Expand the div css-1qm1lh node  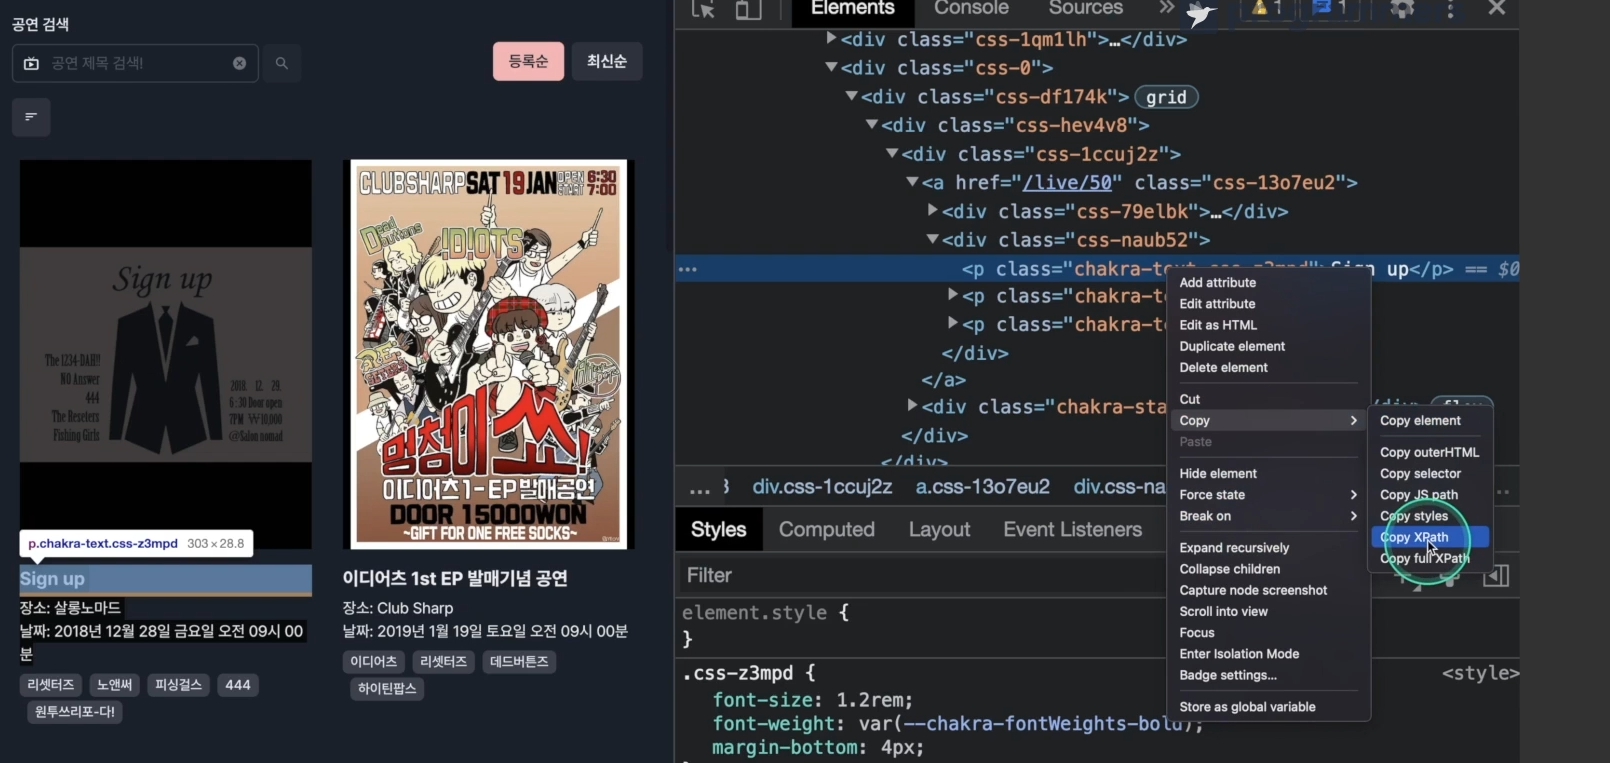pos(831,39)
